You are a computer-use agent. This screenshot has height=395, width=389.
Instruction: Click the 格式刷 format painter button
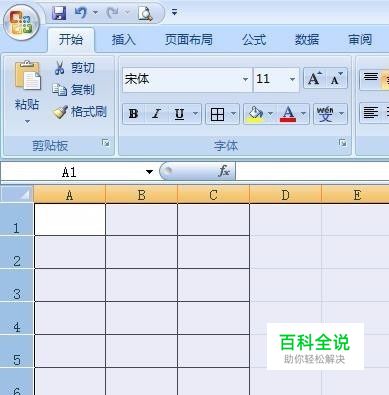point(80,112)
